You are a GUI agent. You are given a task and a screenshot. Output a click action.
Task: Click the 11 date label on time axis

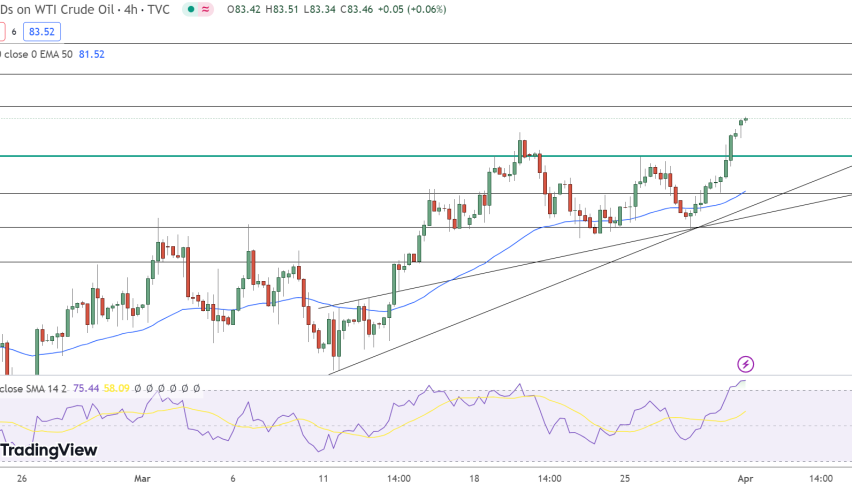click(323, 478)
